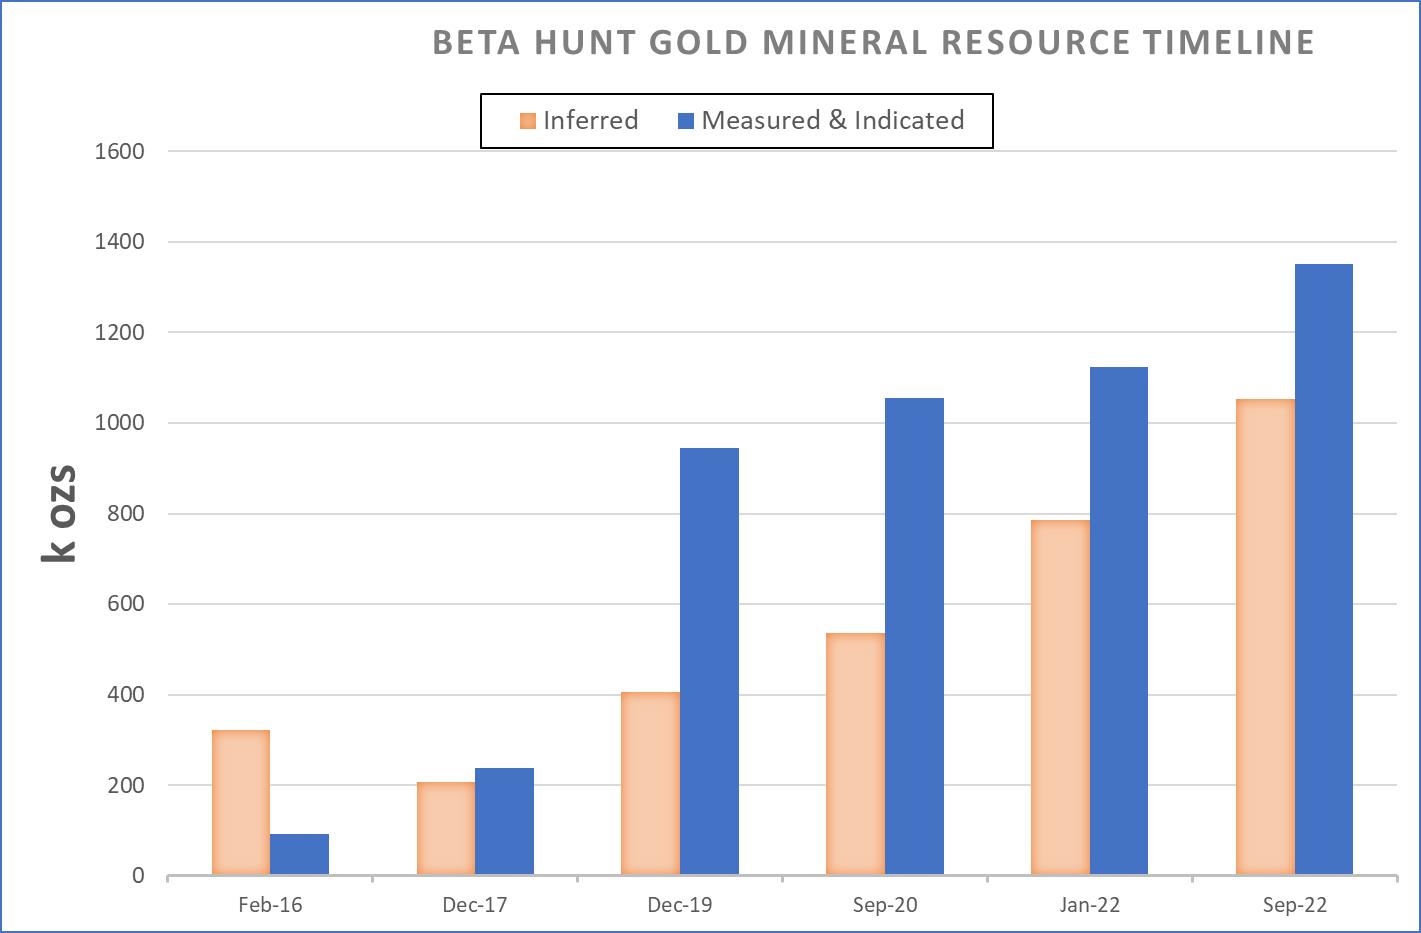Click the blue Measured & Indicated legend swatch
This screenshot has width=1421, height=933.
point(684,120)
